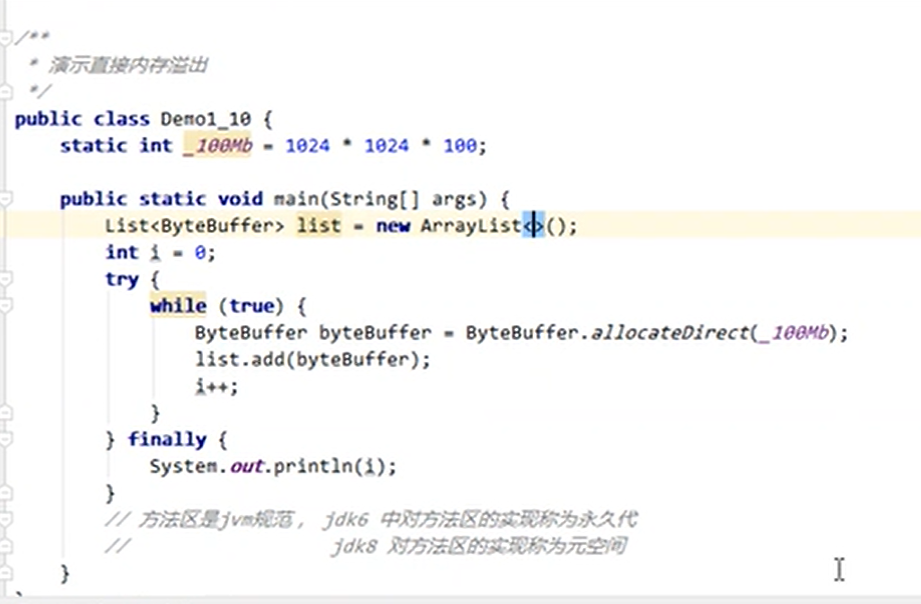
Task: Collapse the while loop fold marker
Action: (x=5, y=306)
